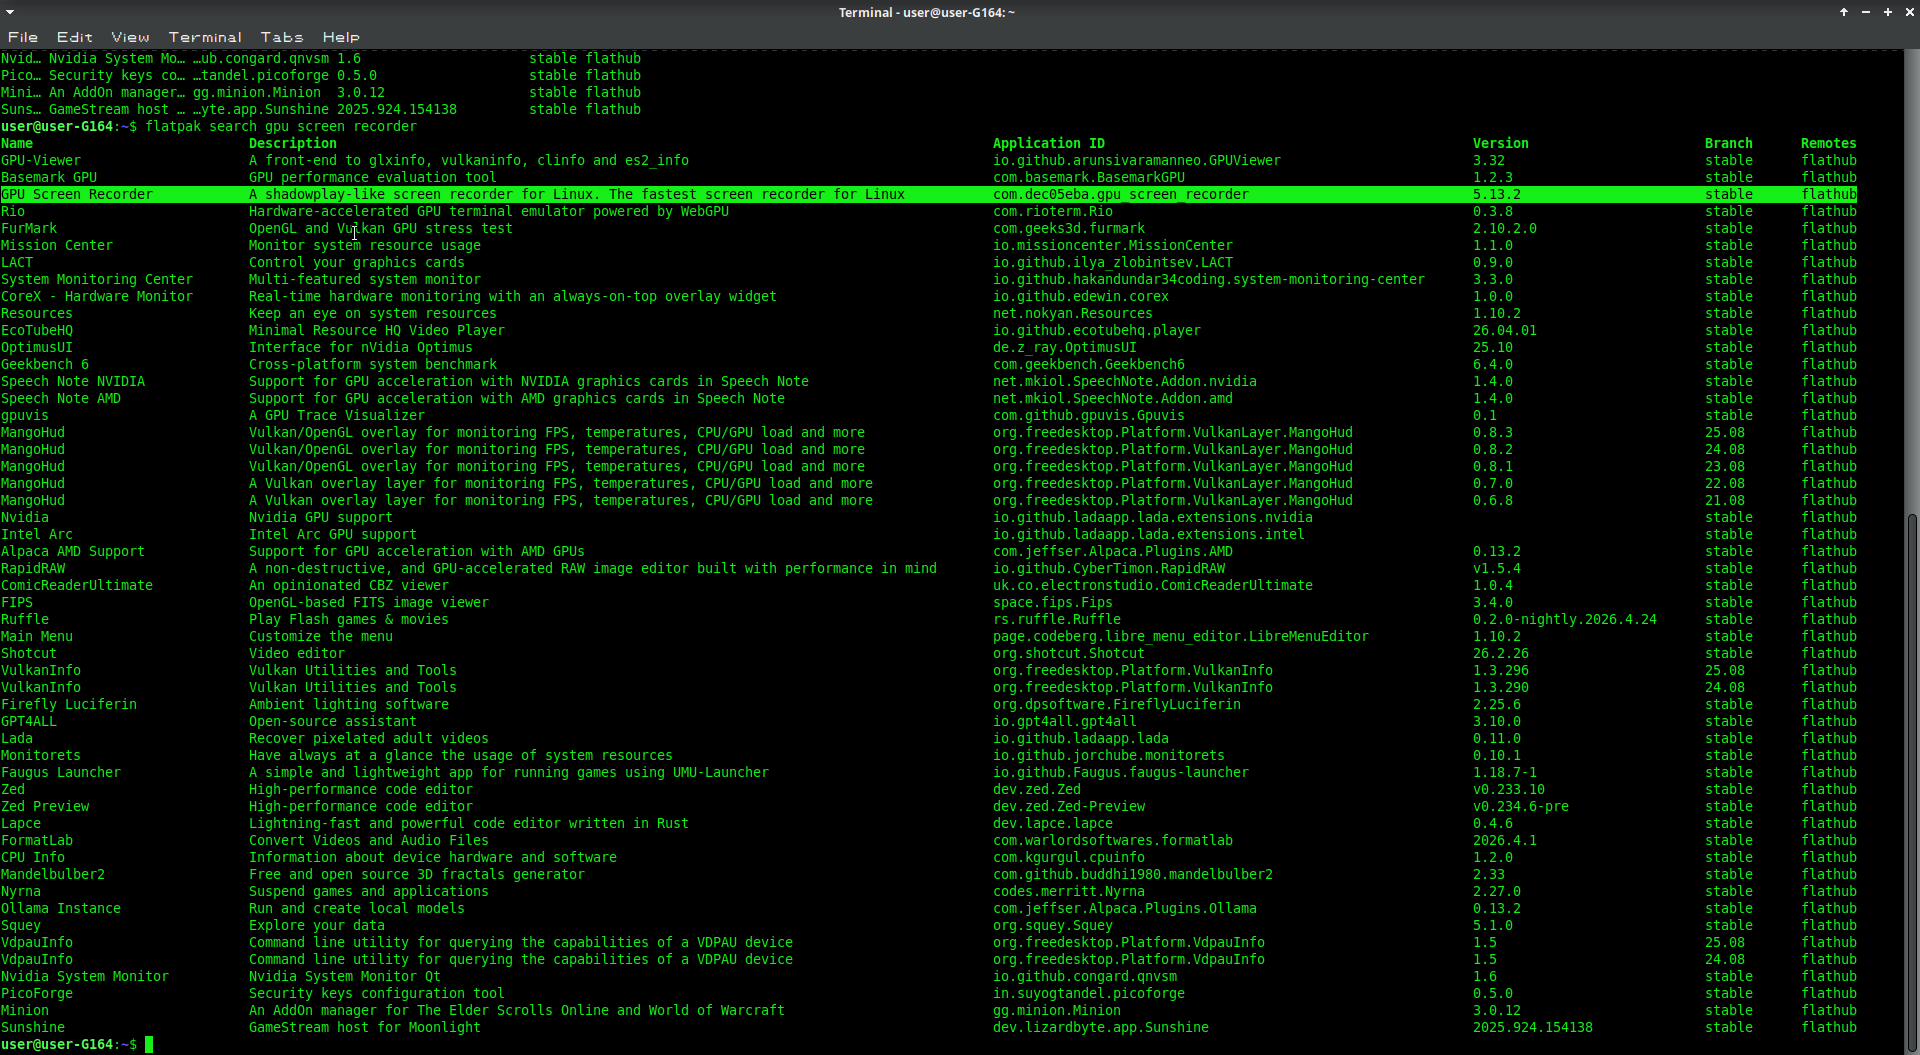Click the "Description" column header

293,144
